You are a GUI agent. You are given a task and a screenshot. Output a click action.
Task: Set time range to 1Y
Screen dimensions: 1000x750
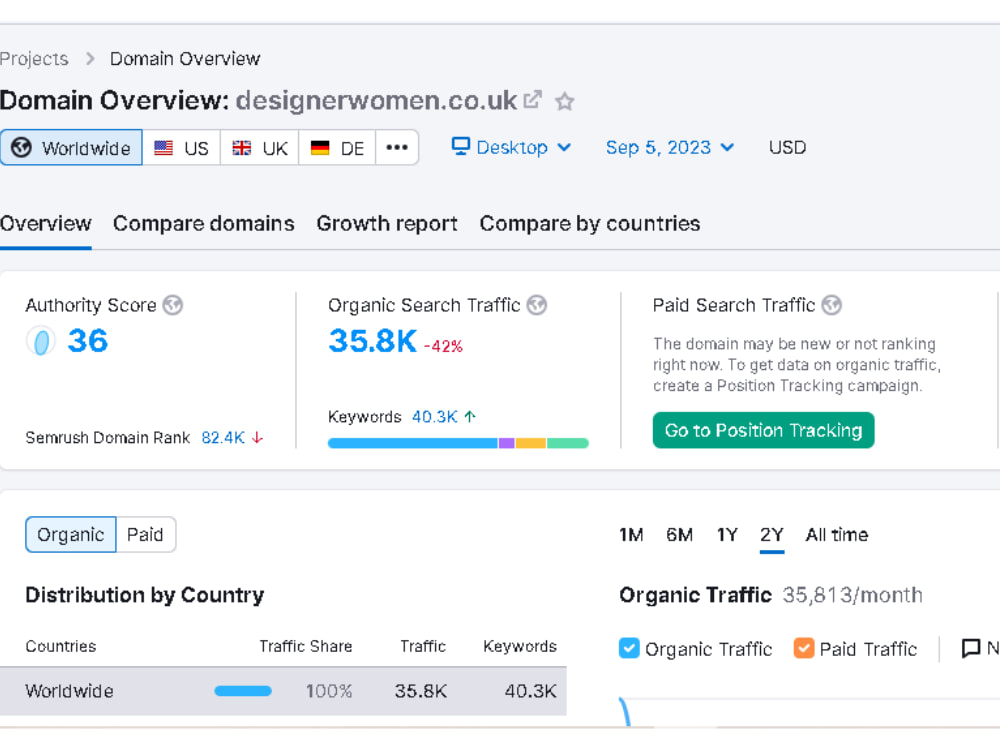[727, 534]
